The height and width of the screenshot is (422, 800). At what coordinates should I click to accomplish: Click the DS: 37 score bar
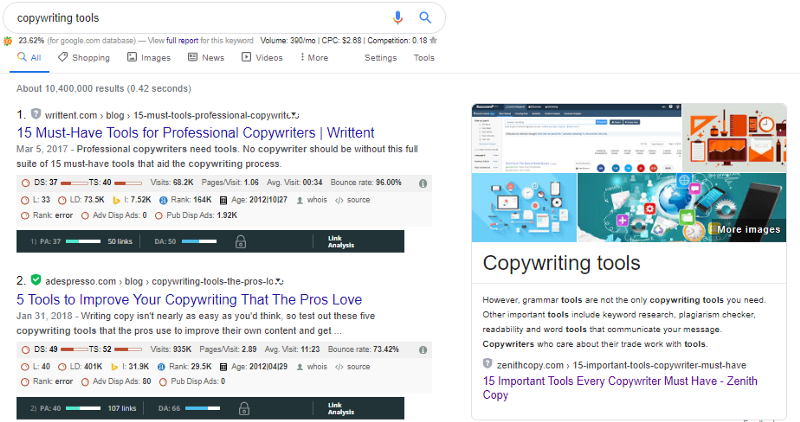point(74,183)
